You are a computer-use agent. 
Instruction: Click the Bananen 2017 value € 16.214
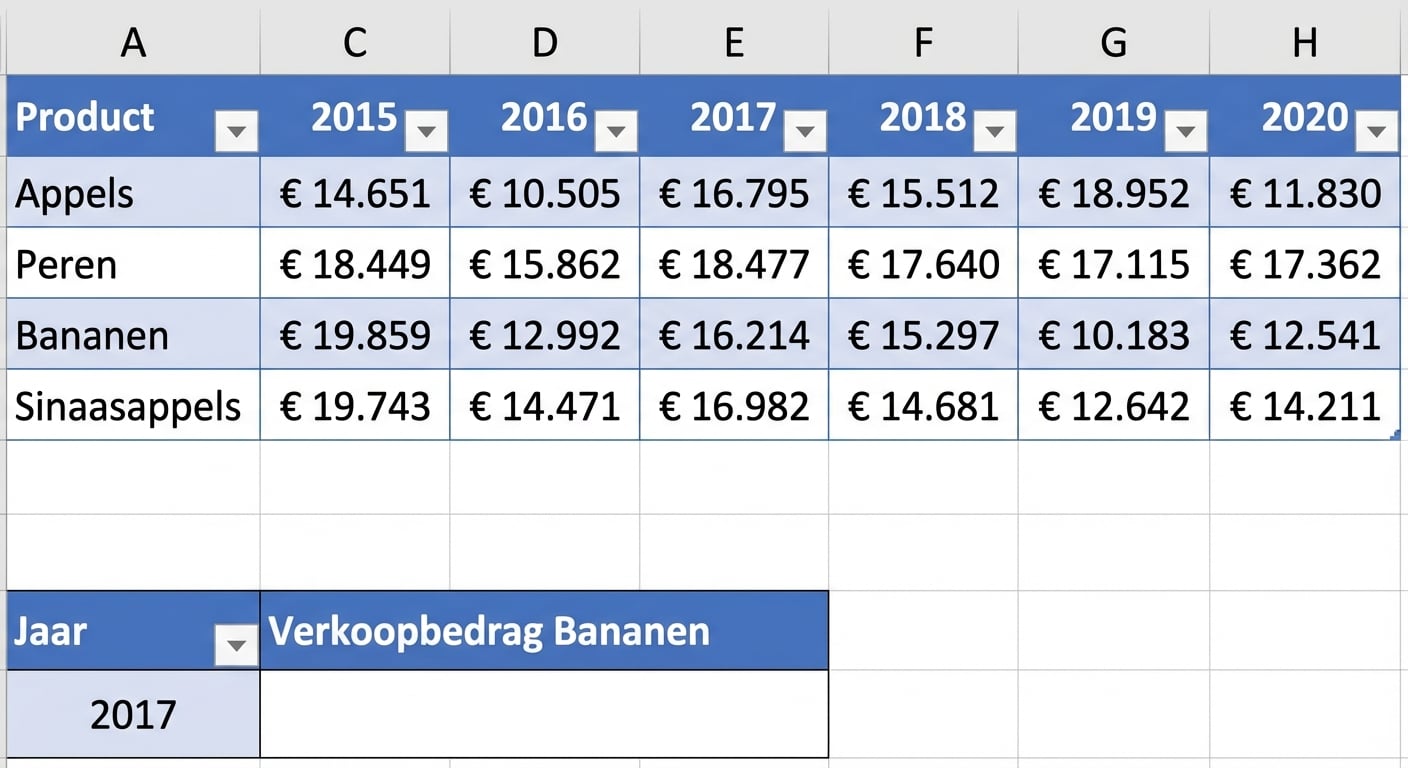coord(733,335)
